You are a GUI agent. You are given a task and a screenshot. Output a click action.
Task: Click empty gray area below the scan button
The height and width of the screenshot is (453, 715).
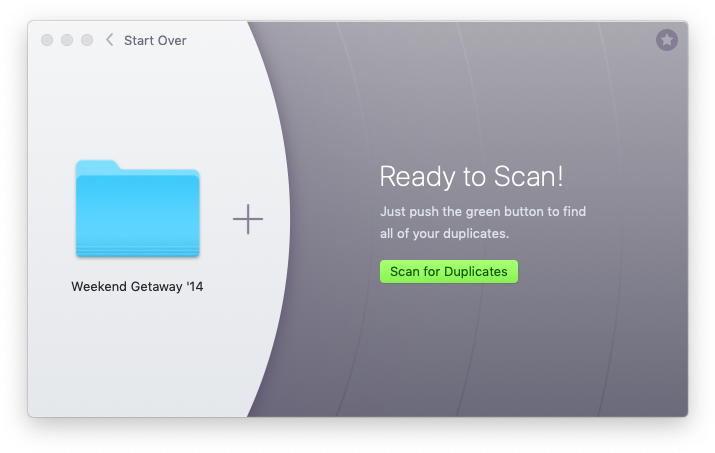[x=450, y=350]
